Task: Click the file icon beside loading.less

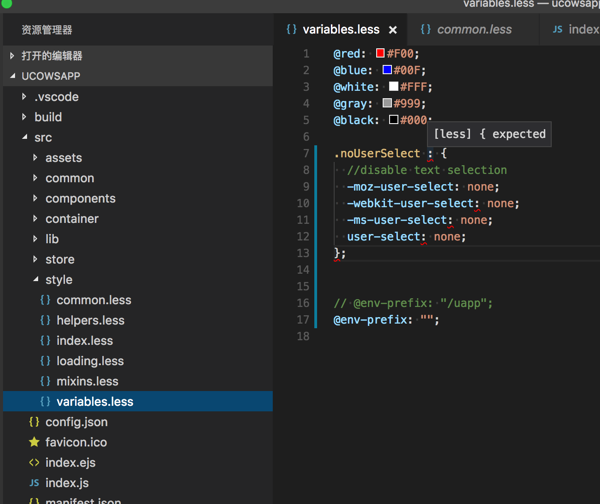Action: (x=45, y=361)
